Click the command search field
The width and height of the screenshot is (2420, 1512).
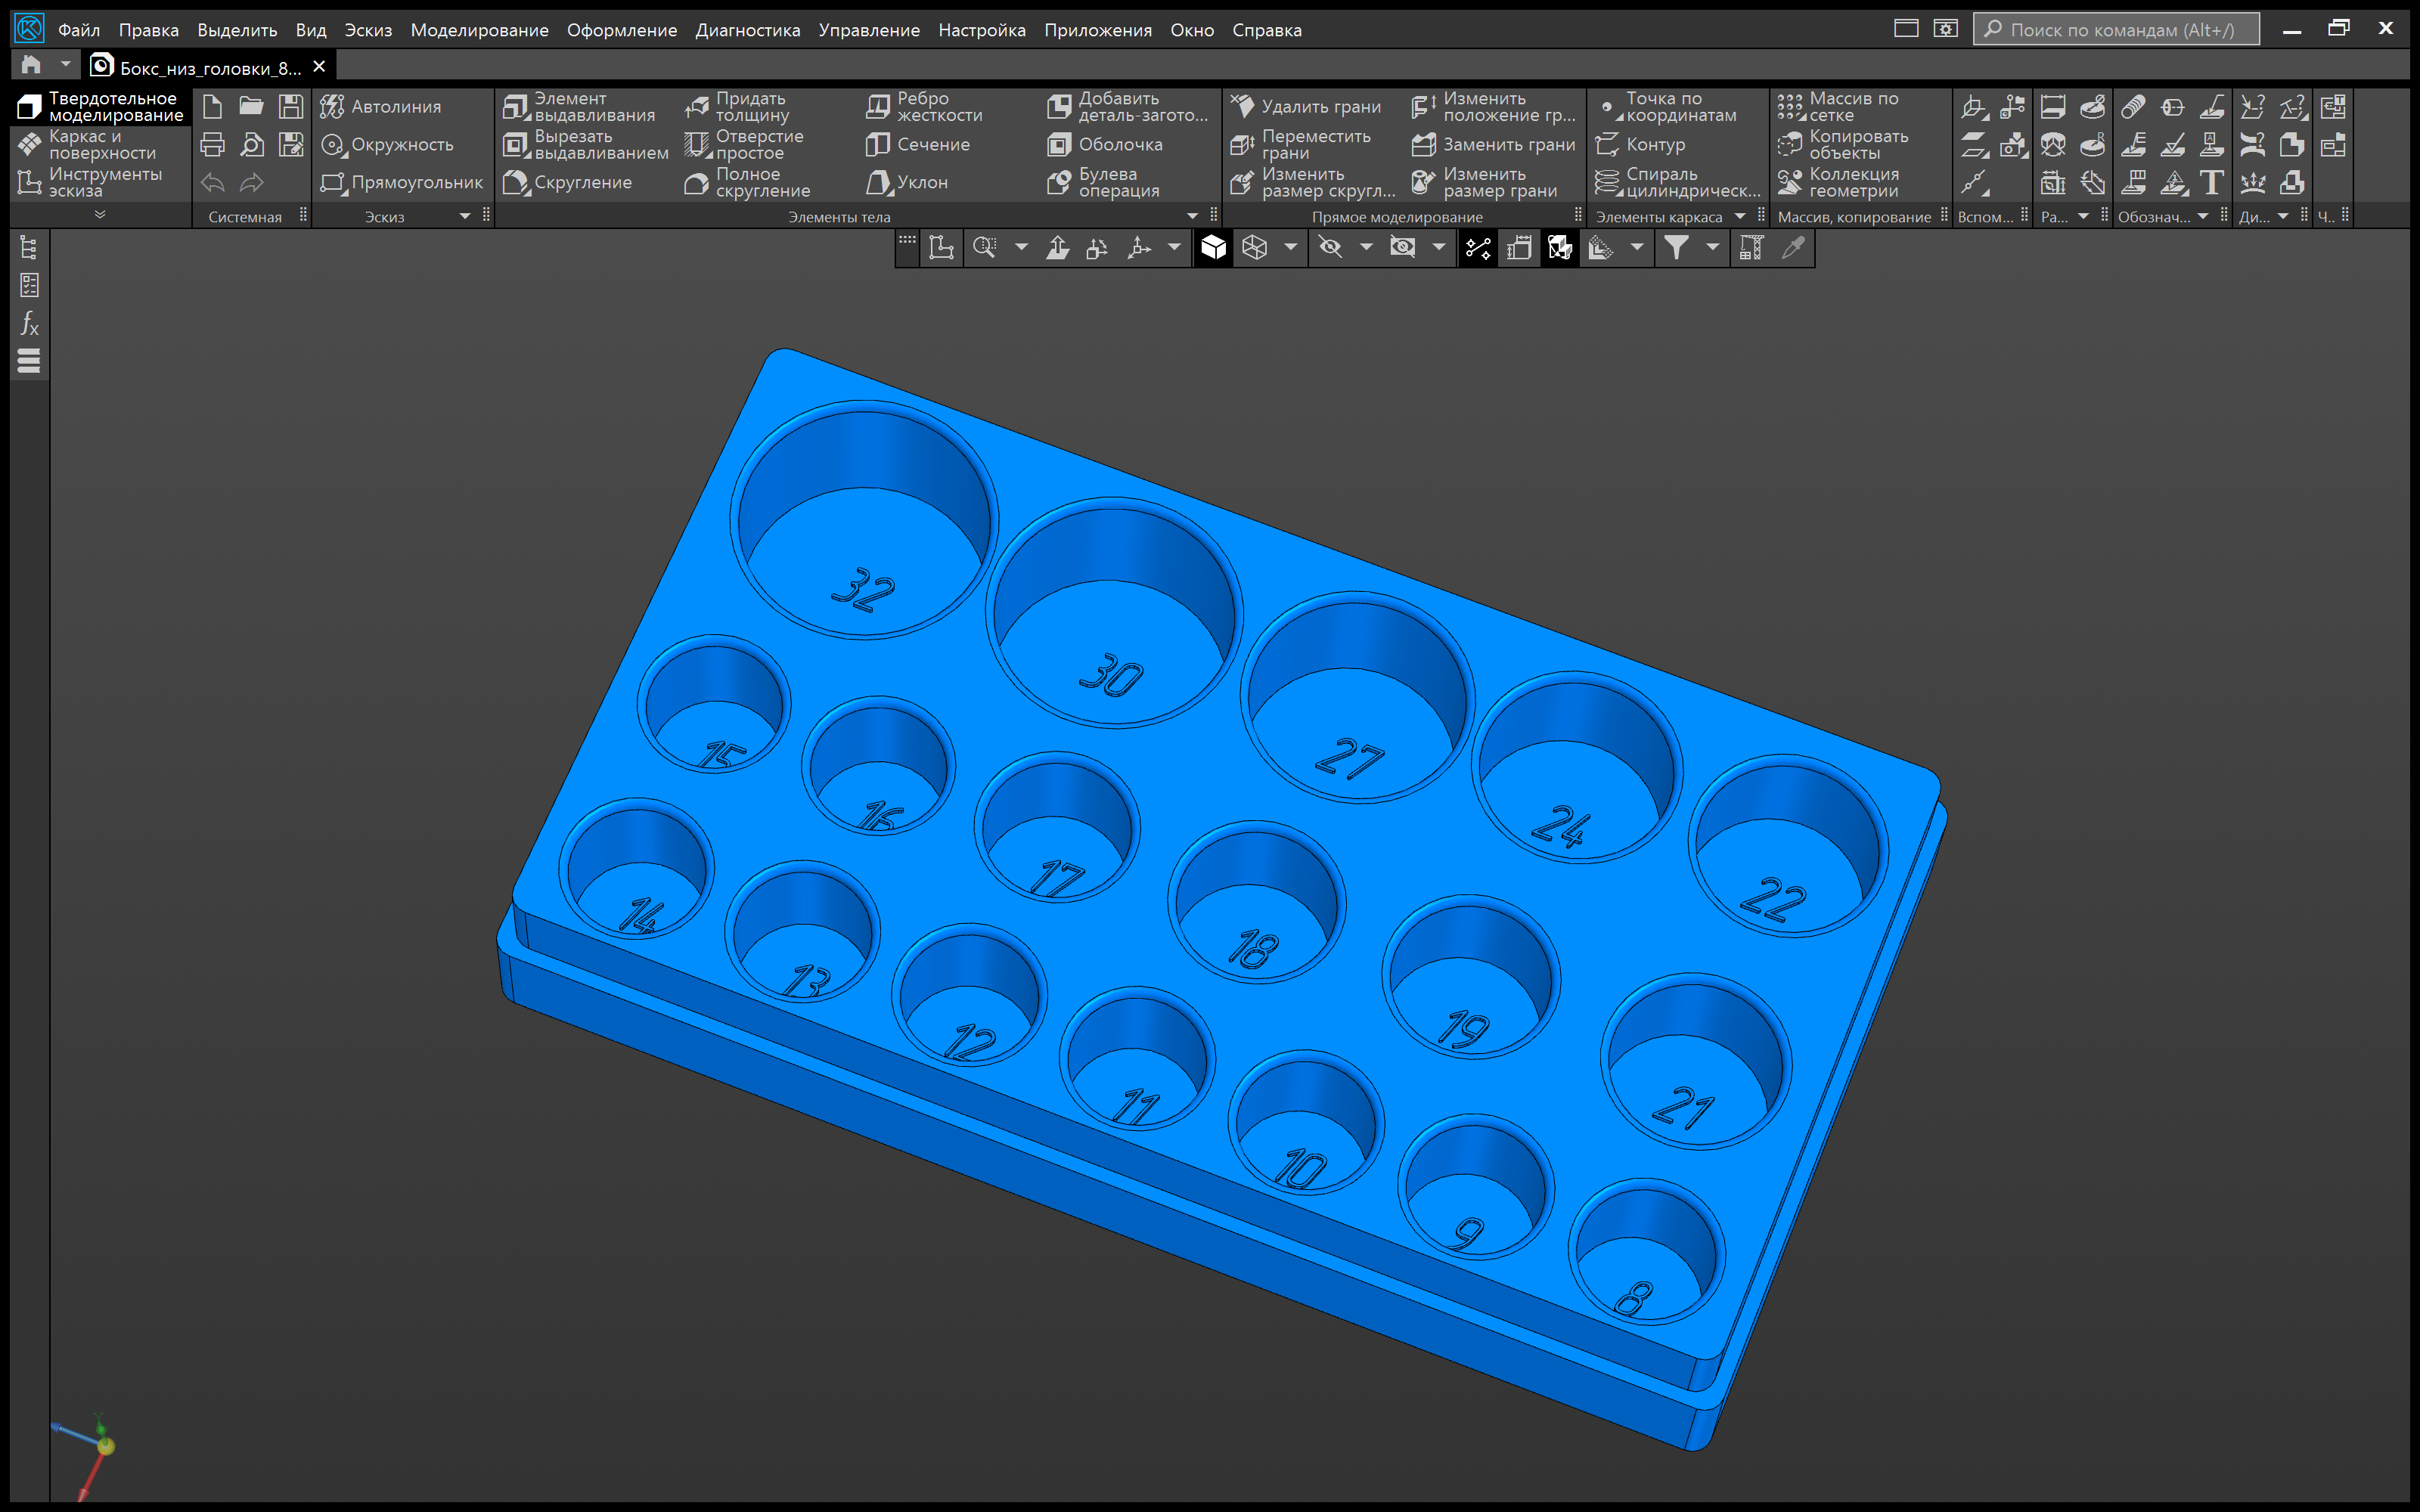[x=2116, y=29]
